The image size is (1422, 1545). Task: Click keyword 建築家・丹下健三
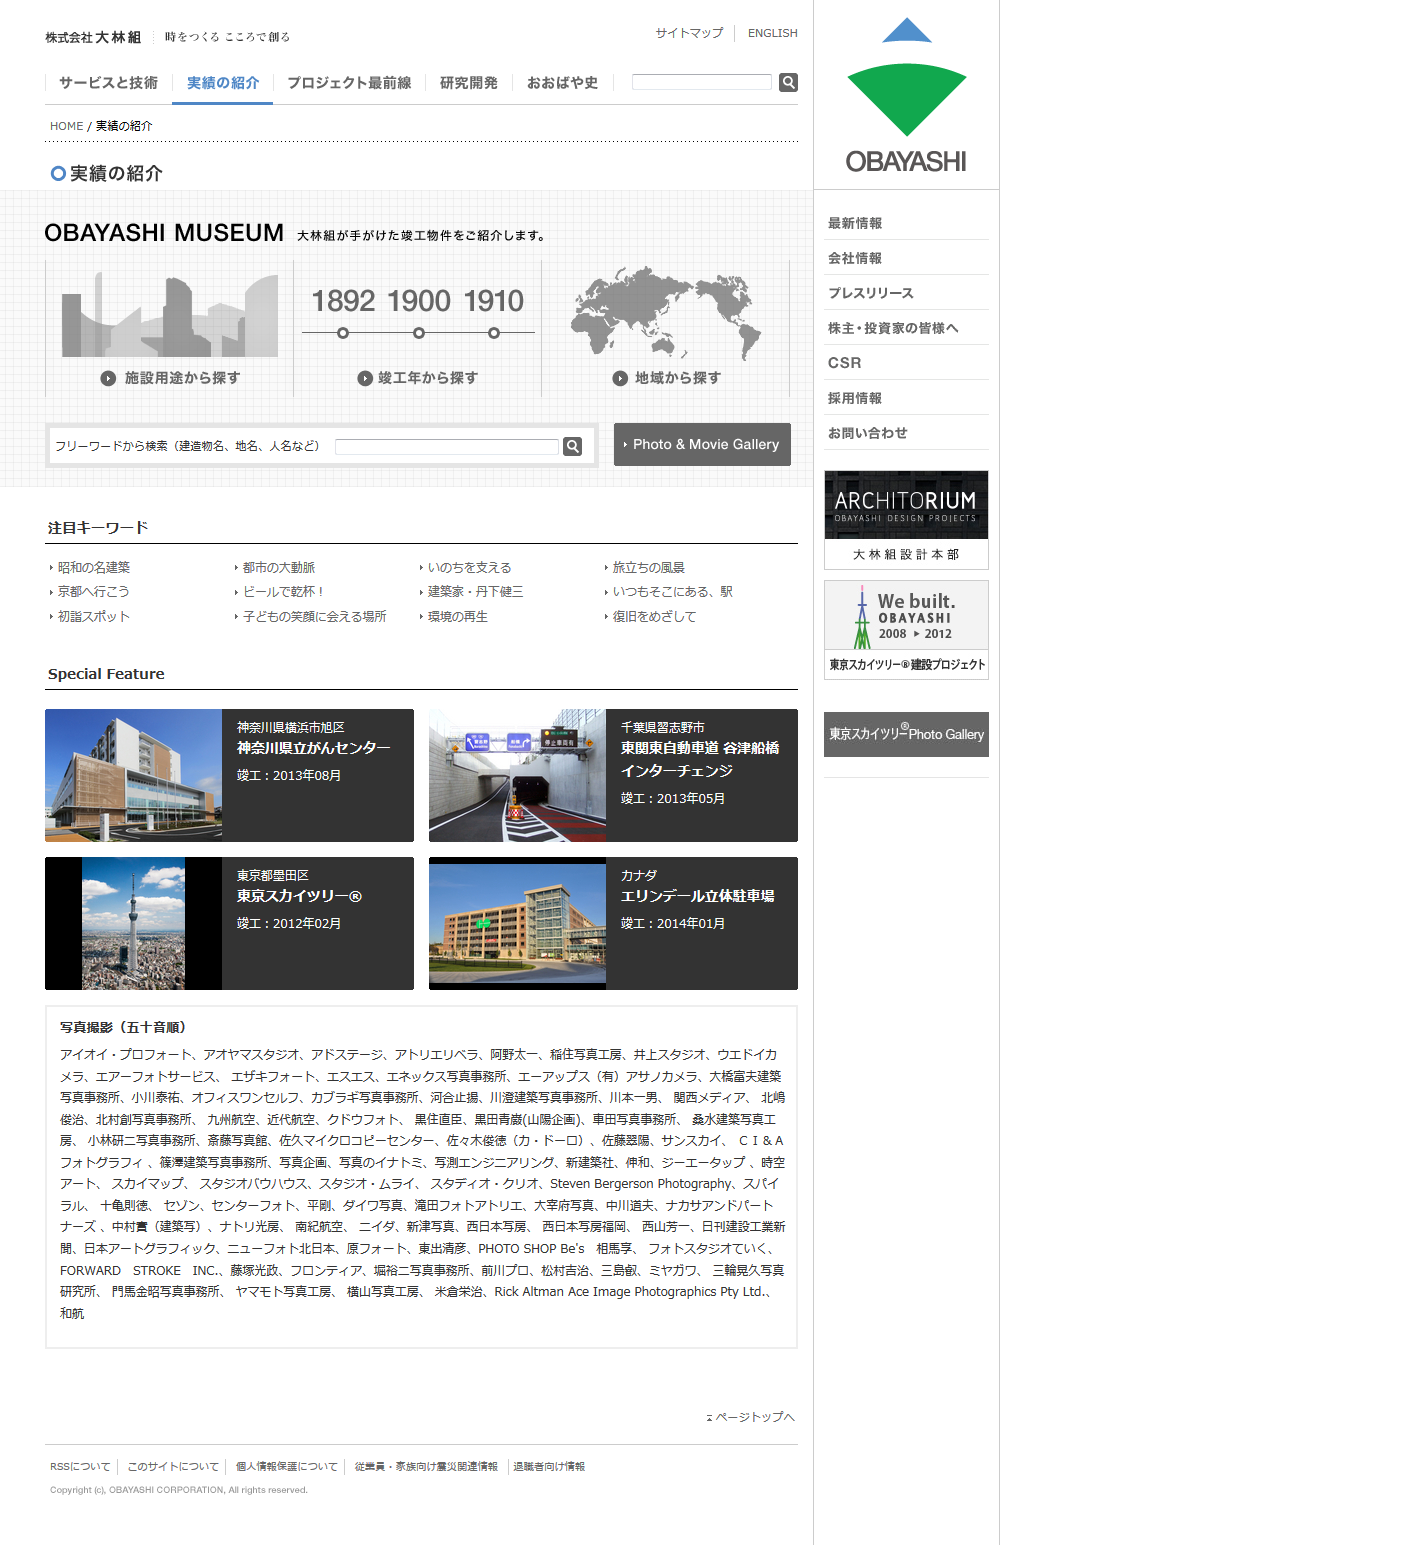pyautogui.click(x=475, y=592)
